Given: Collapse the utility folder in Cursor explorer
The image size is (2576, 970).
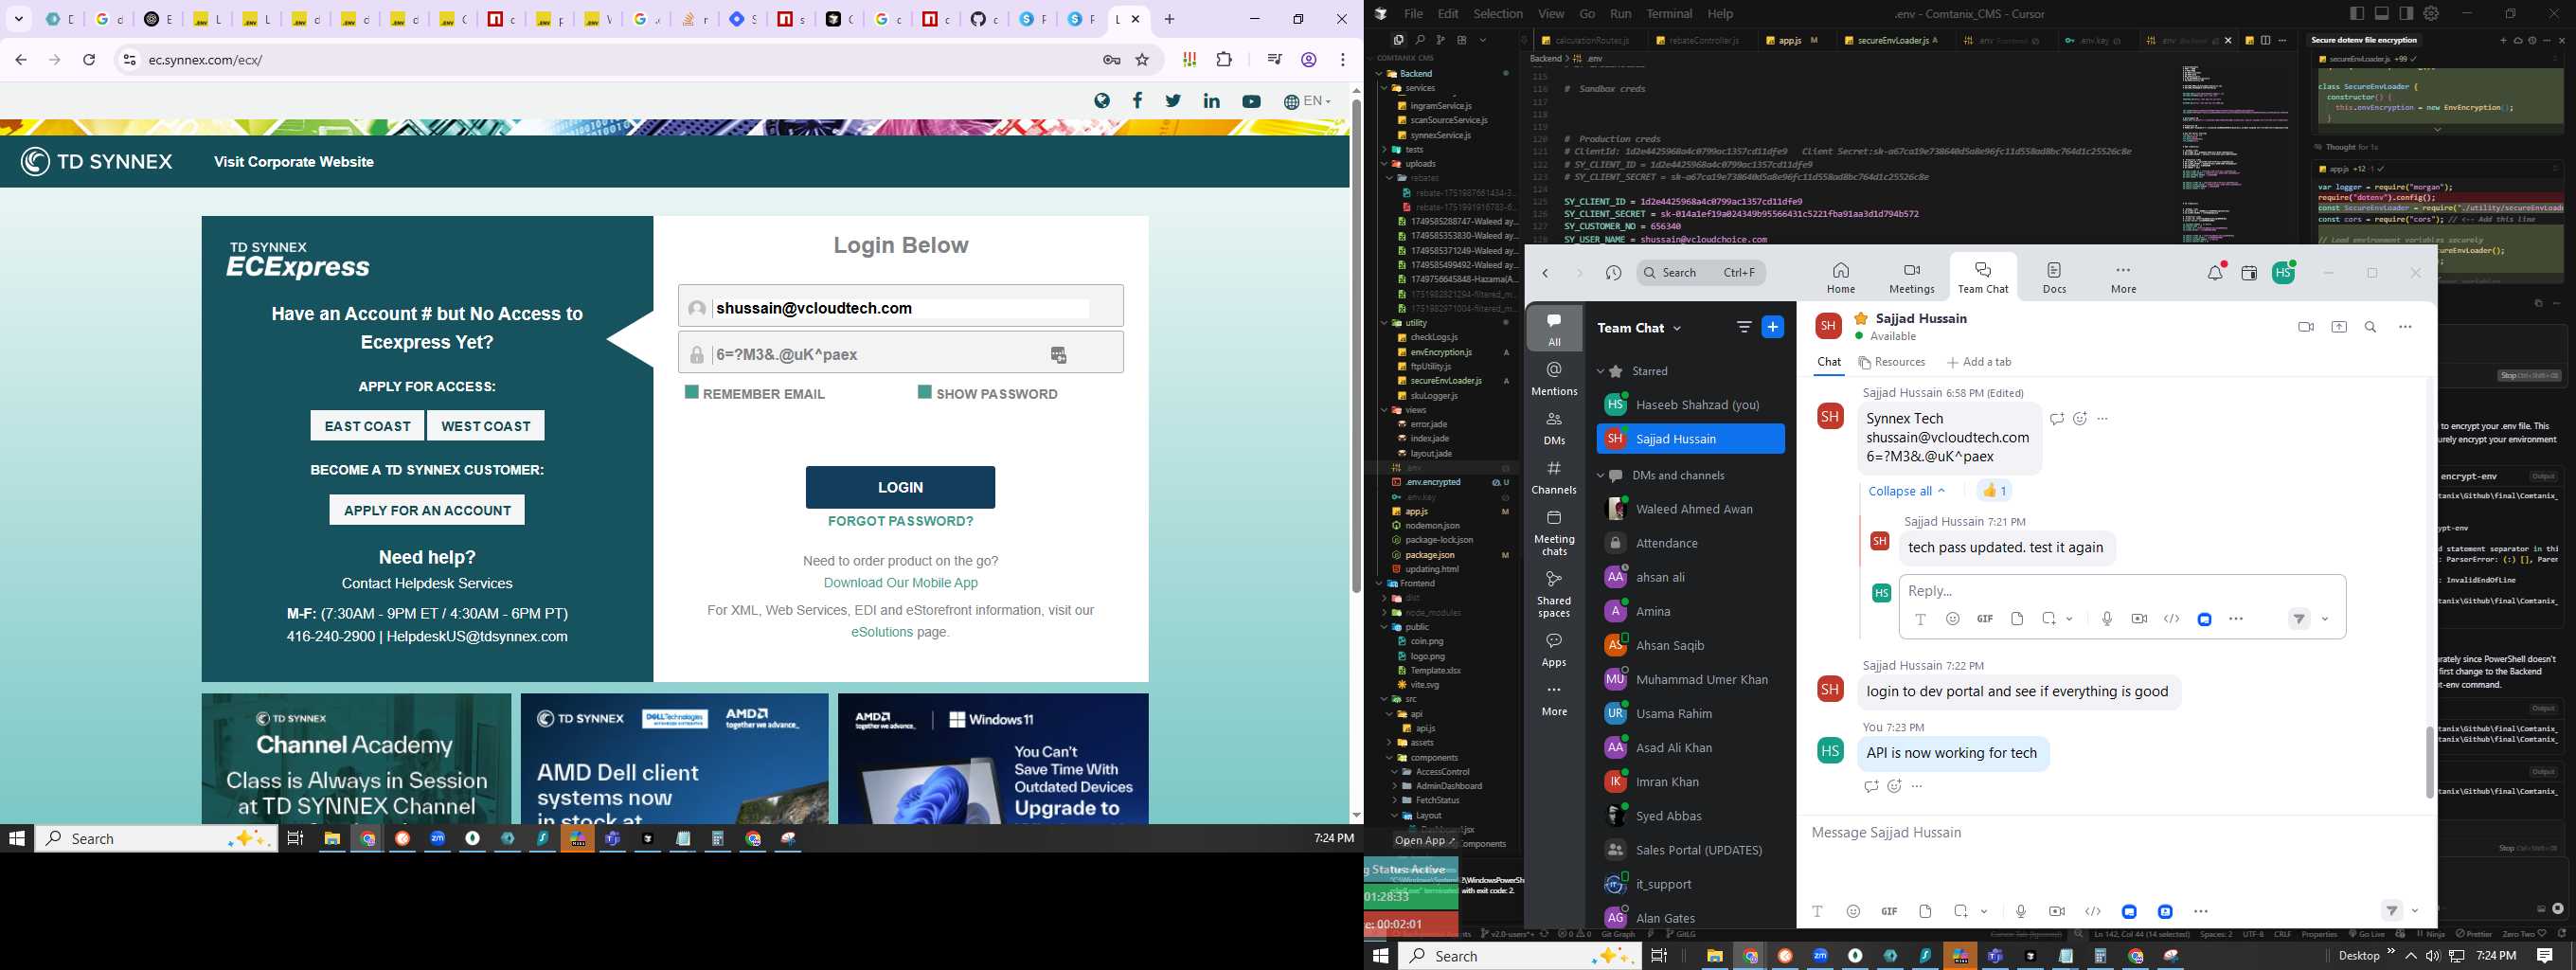Looking at the screenshot, I should click(1386, 323).
